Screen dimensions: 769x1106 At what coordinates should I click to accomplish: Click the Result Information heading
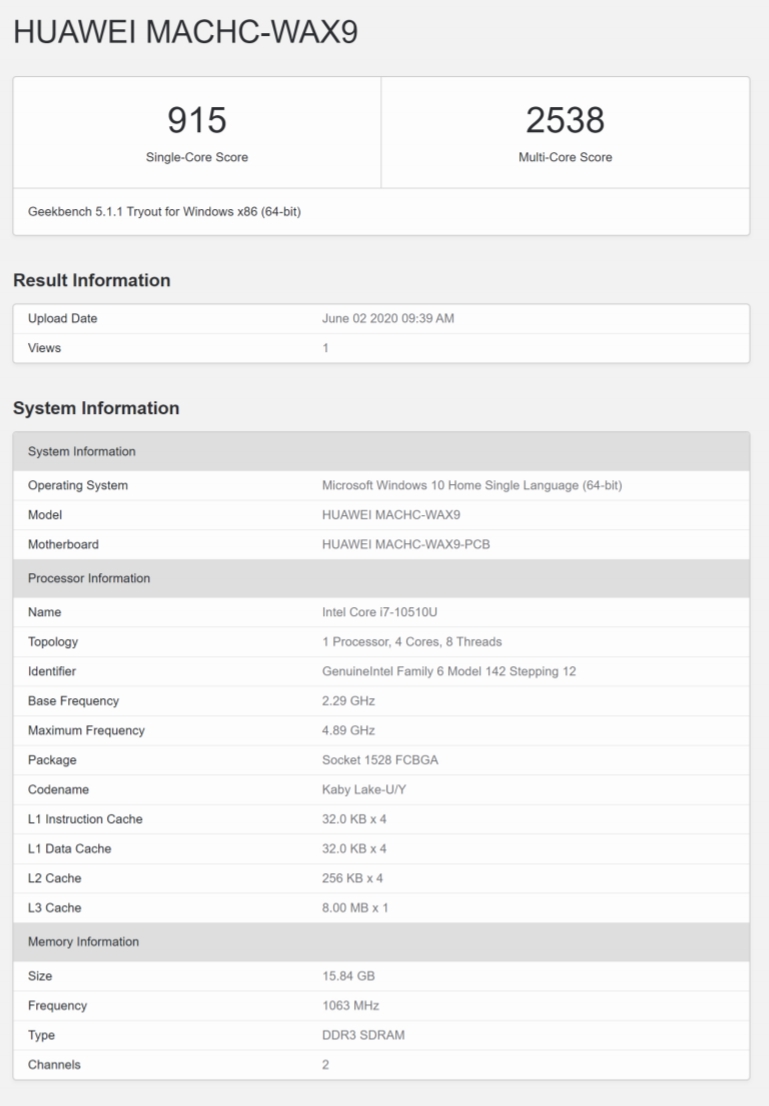(x=92, y=281)
